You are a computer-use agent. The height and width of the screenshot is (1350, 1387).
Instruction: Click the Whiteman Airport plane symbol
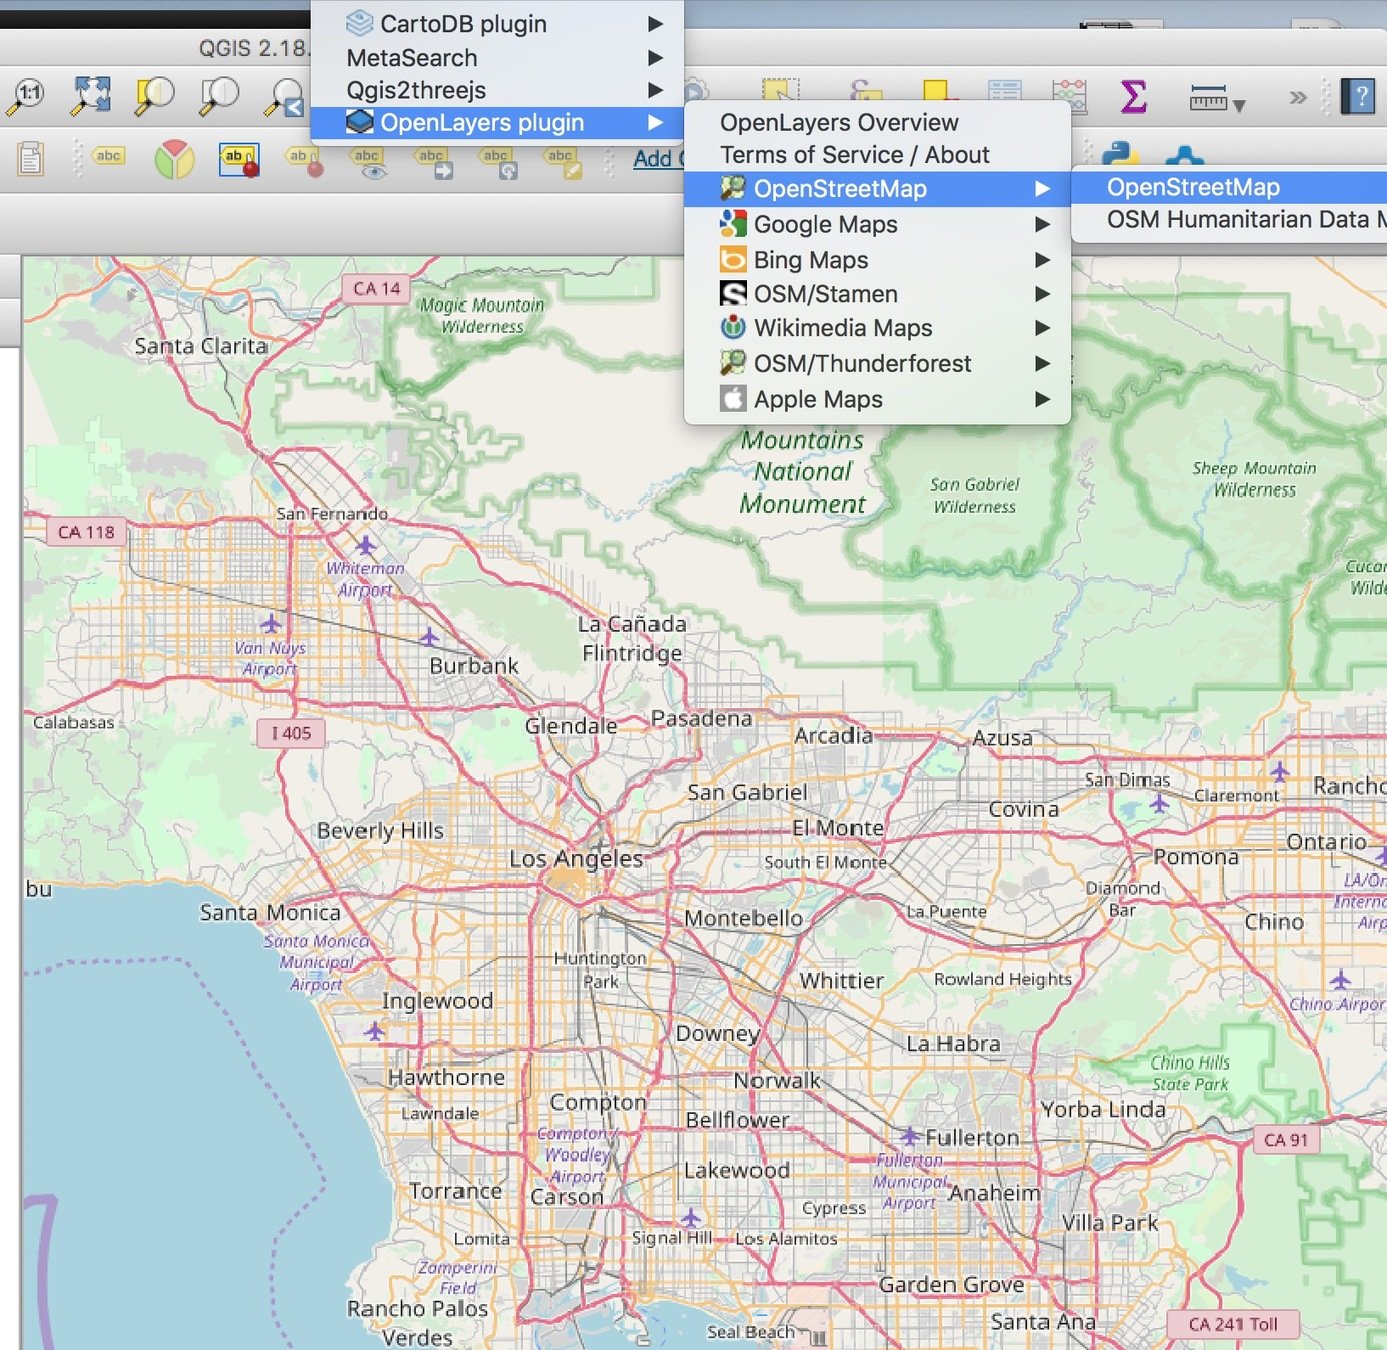pos(366,545)
